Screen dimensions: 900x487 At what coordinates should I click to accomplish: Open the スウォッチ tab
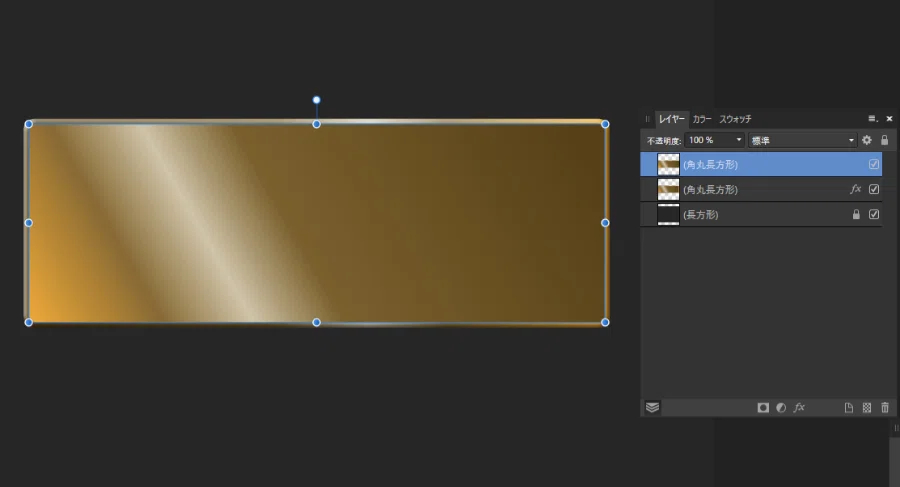click(735, 119)
